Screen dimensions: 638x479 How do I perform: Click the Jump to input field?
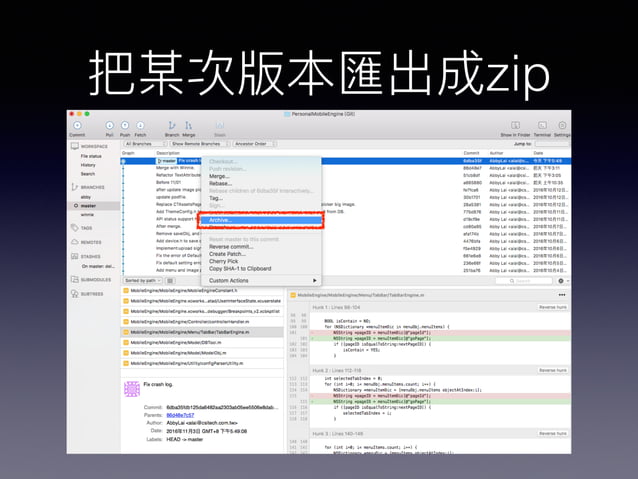tap(552, 144)
